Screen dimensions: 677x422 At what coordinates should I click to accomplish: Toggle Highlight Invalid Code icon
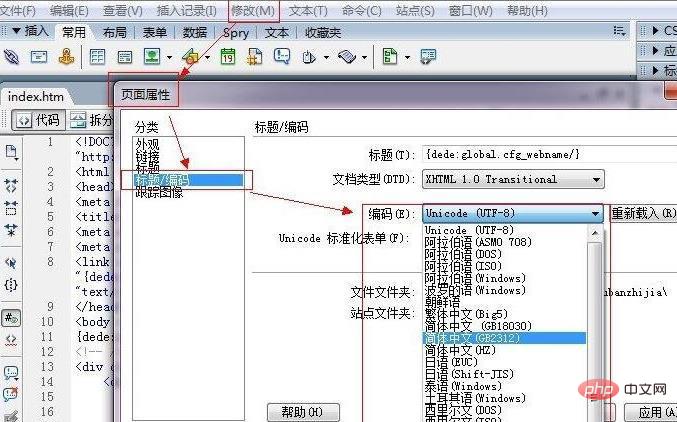click(11, 340)
